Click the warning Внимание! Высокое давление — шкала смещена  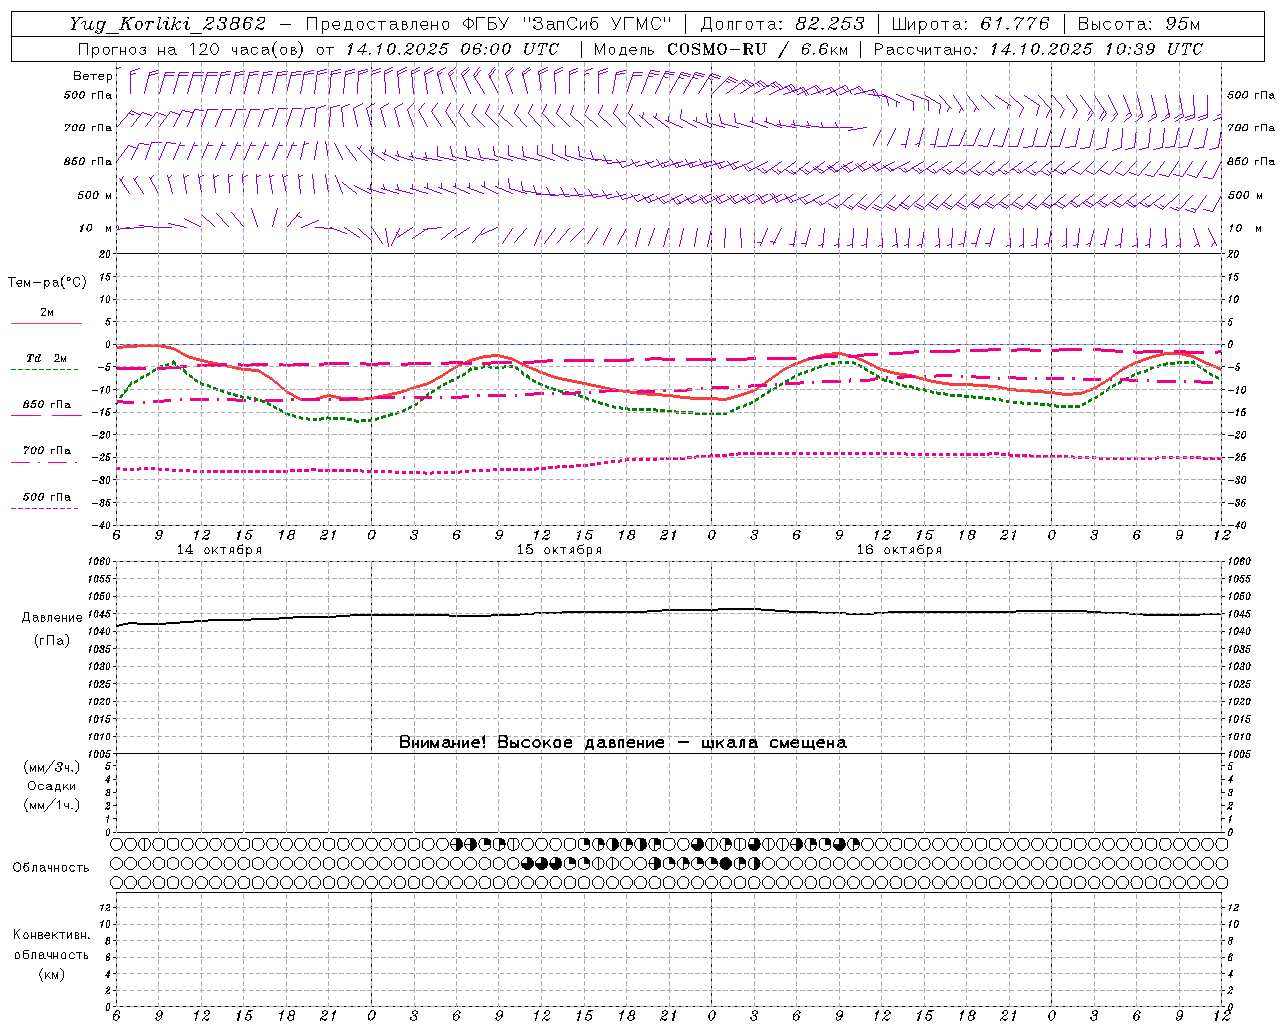click(x=622, y=743)
